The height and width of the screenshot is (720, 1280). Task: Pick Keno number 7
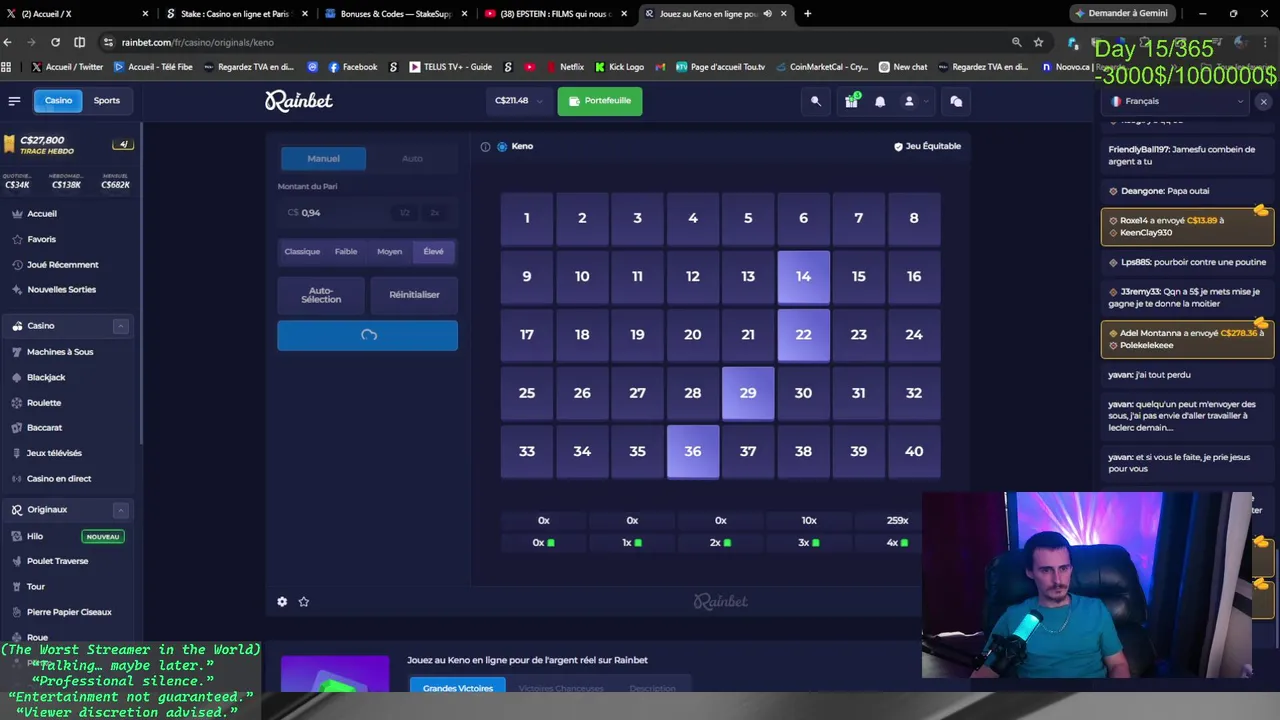(858, 218)
